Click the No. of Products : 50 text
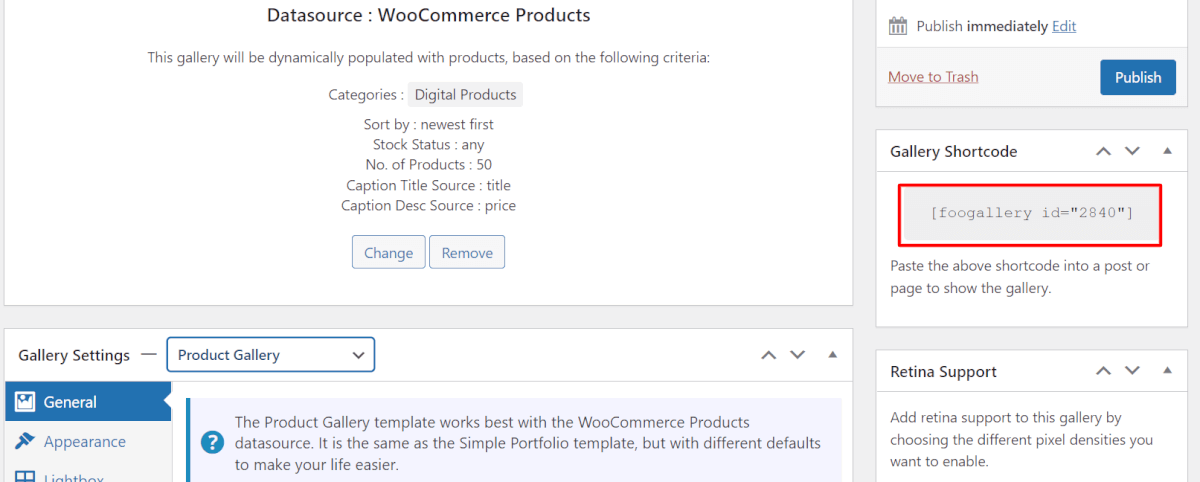 (x=428, y=165)
